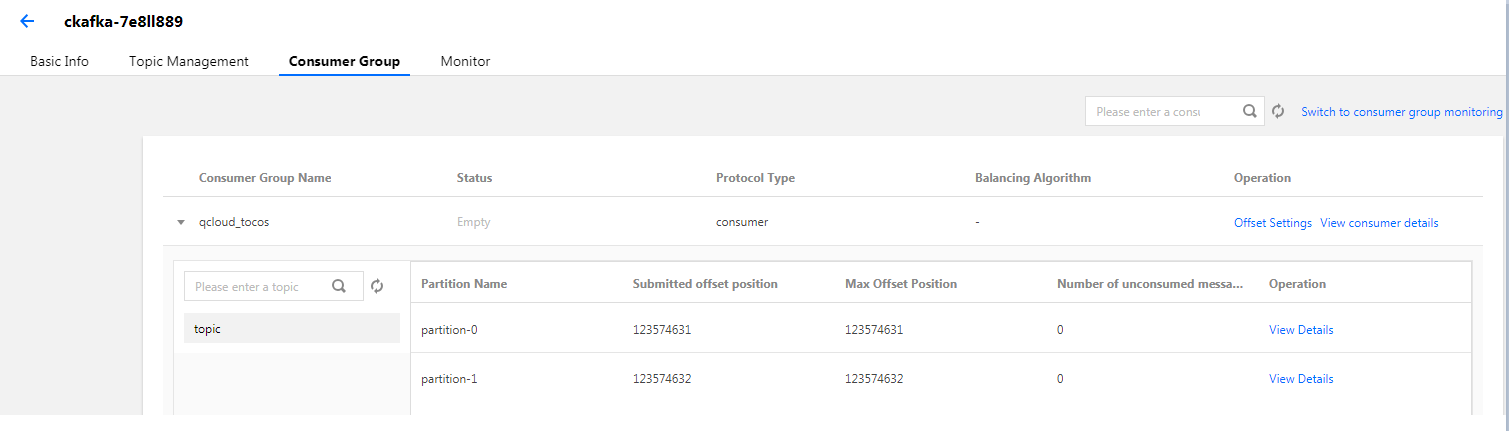Focus the consumer group search field
The height and width of the screenshot is (431, 1509).
pyautogui.click(x=1160, y=112)
